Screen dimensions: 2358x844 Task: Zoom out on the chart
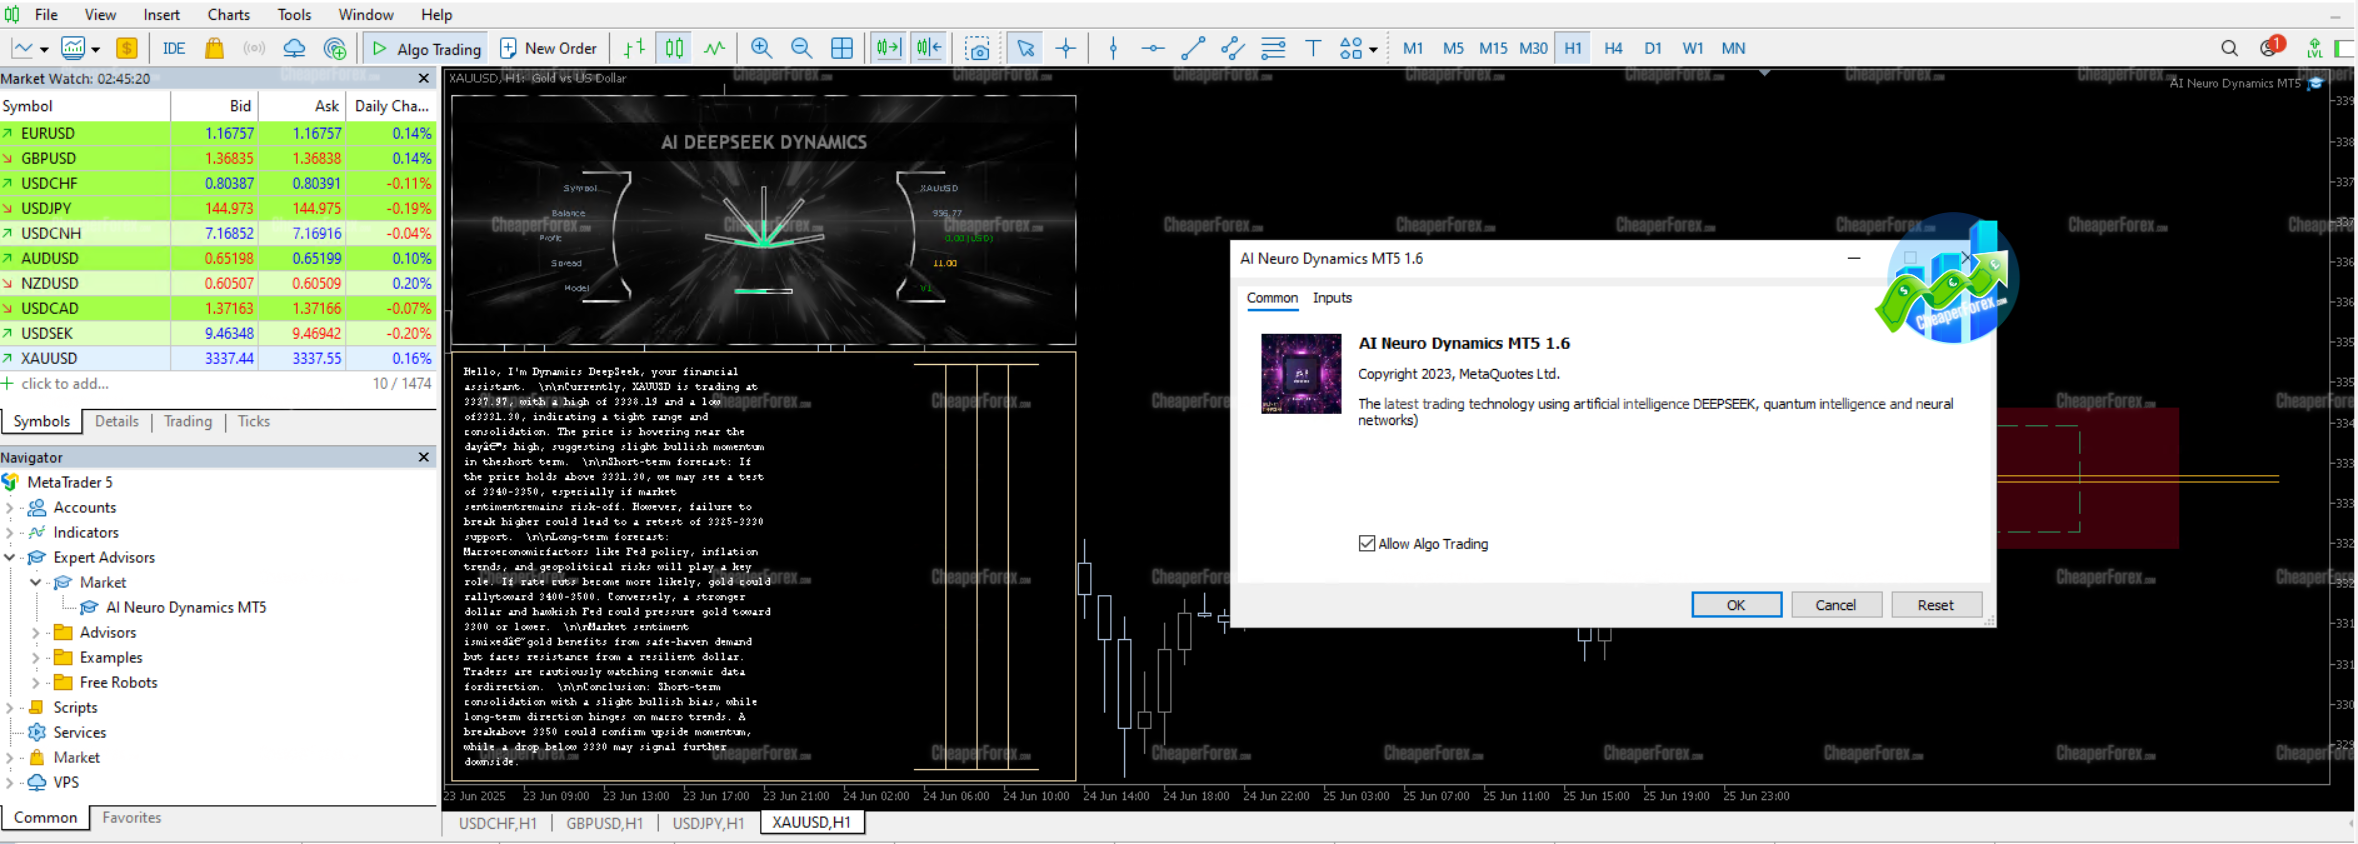point(801,48)
